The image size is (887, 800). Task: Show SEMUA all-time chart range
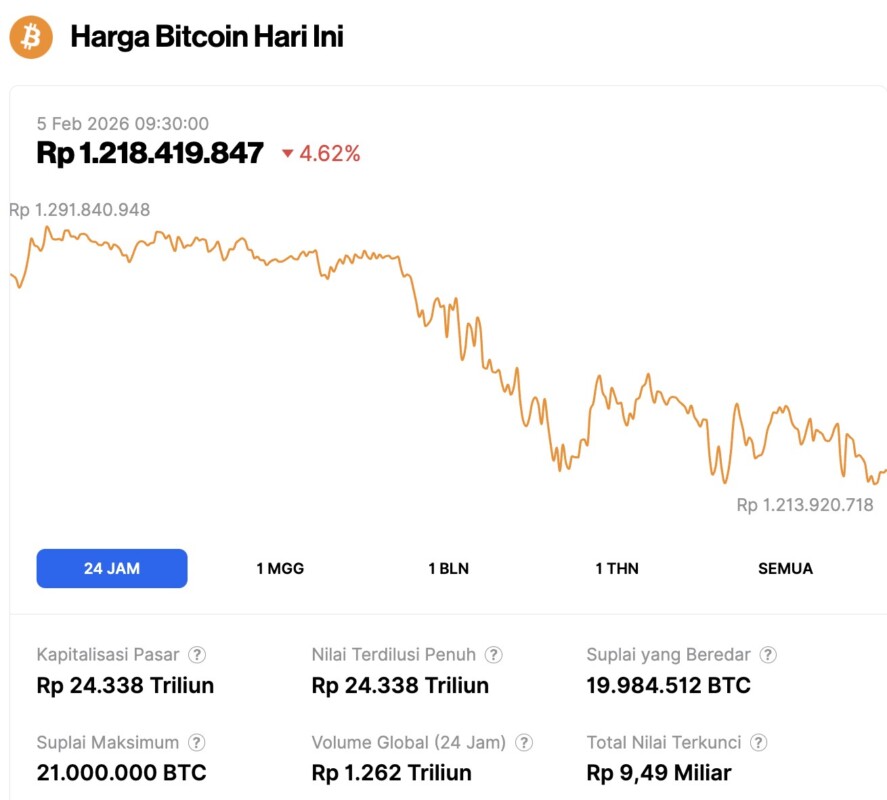785,568
